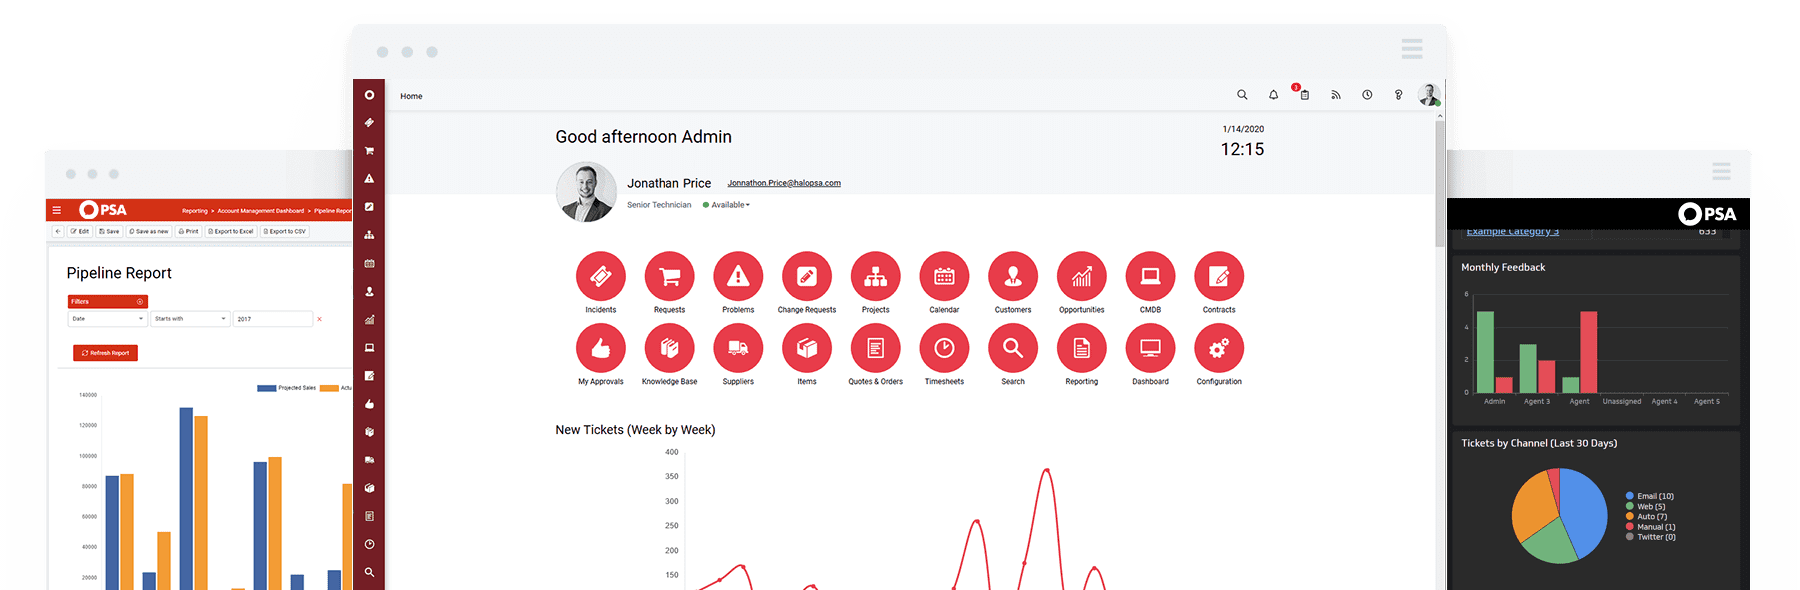The width and height of the screenshot is (1800, 590).
Task: Open the Timesheets clock icon
Action: tap(944, 348)
